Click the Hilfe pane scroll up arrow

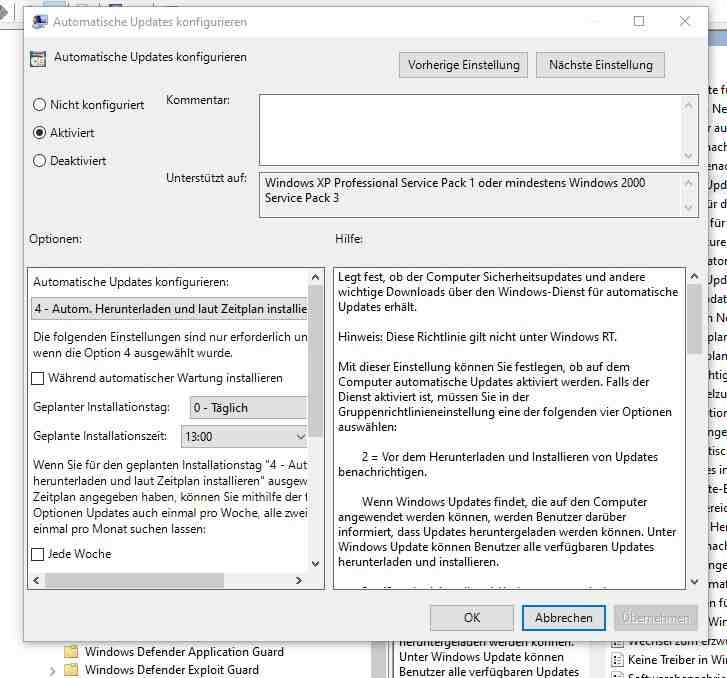pyautogui.click(x=694, y=276)
